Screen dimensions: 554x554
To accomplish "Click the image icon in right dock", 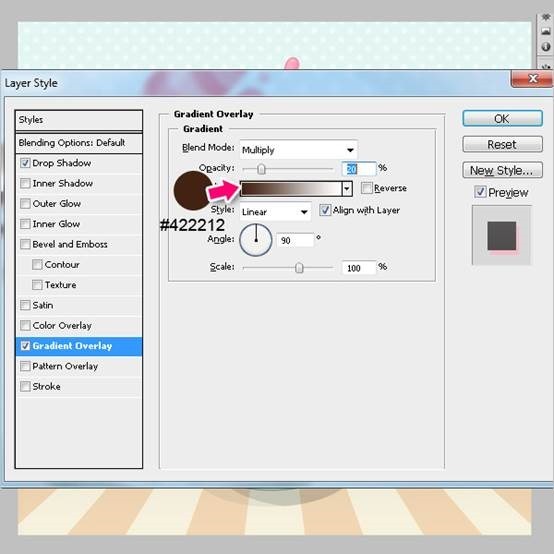I will click(x=546, y=31).
